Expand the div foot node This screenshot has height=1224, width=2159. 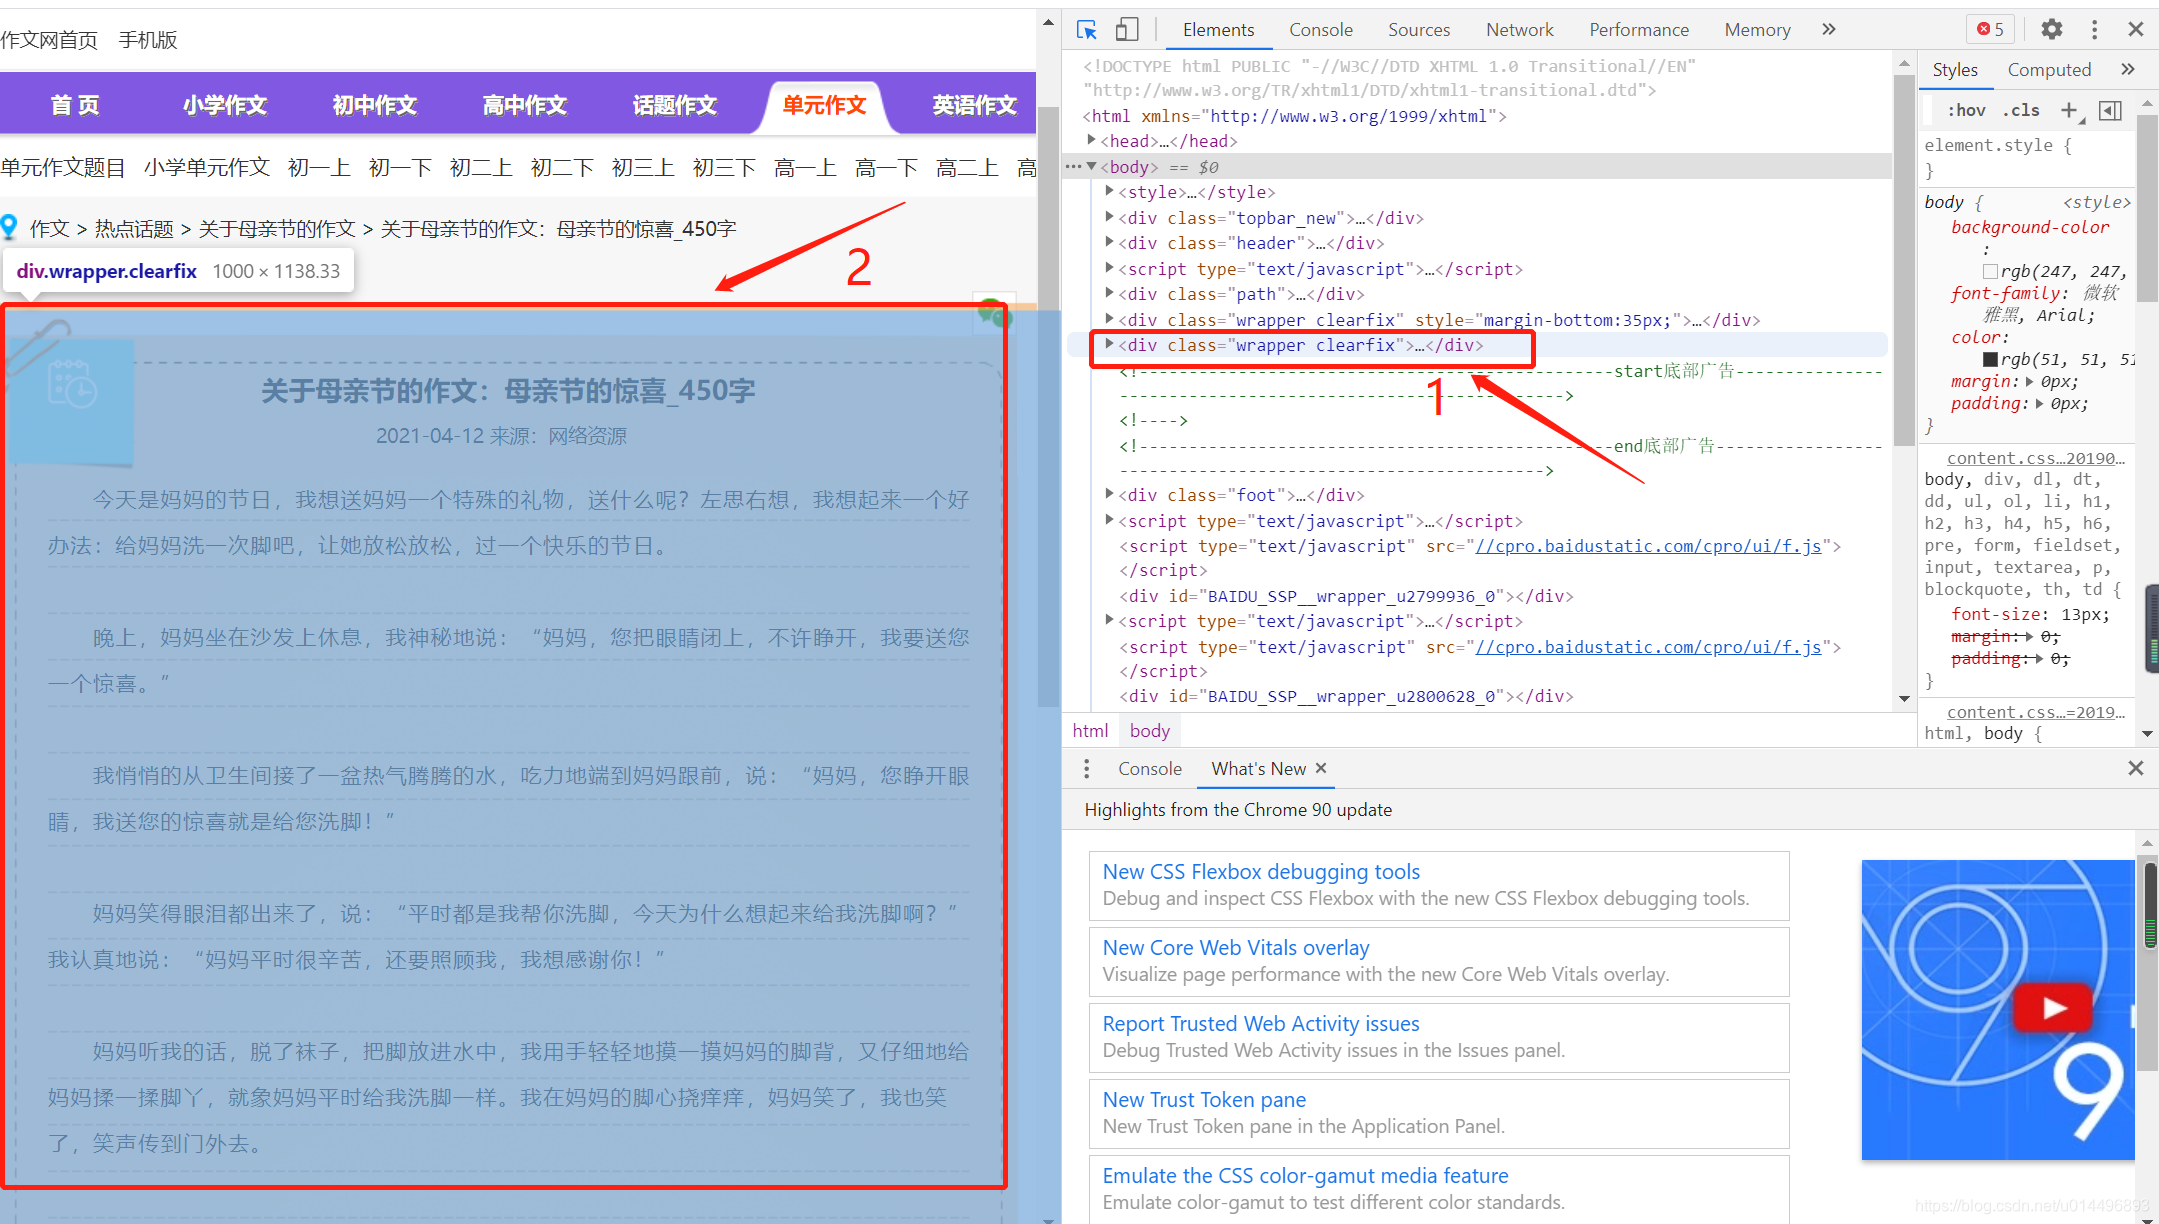1109,494
